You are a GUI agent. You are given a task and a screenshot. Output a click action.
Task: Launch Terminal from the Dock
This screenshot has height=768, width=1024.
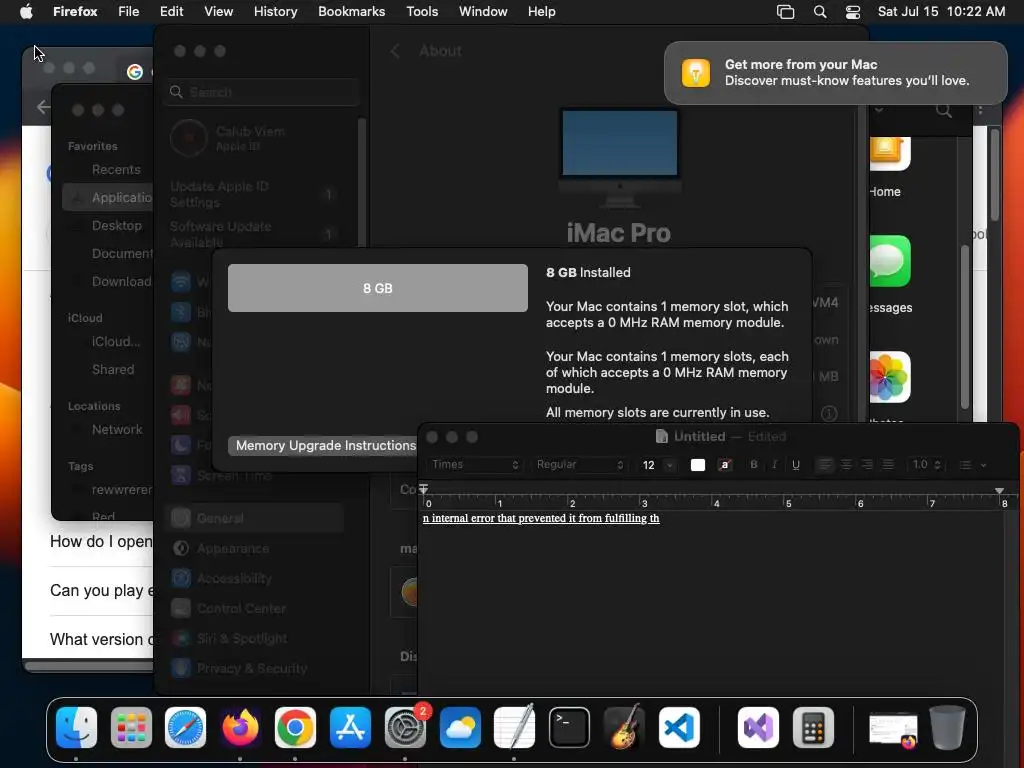(569, 727)
